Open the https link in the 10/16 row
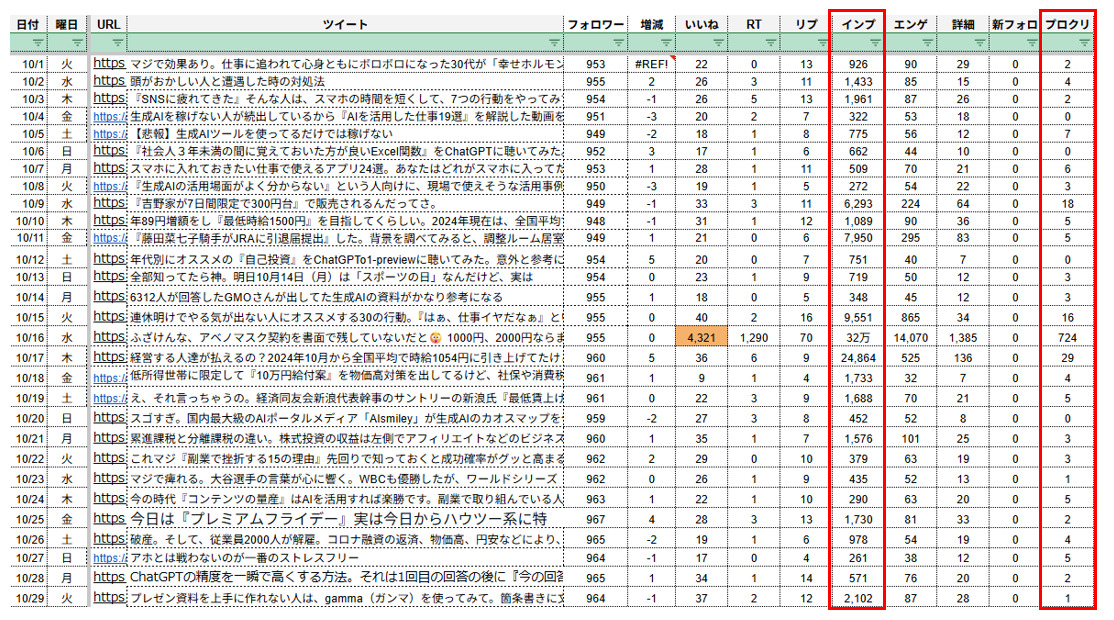Viewport: 1114px width, 620px height. tap(109, 337)
